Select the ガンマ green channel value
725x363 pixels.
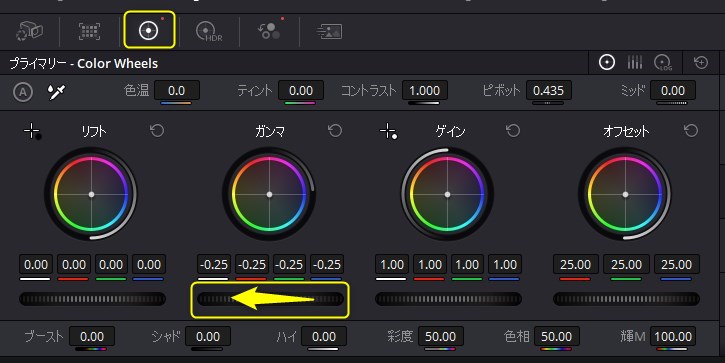pos(289,265)
